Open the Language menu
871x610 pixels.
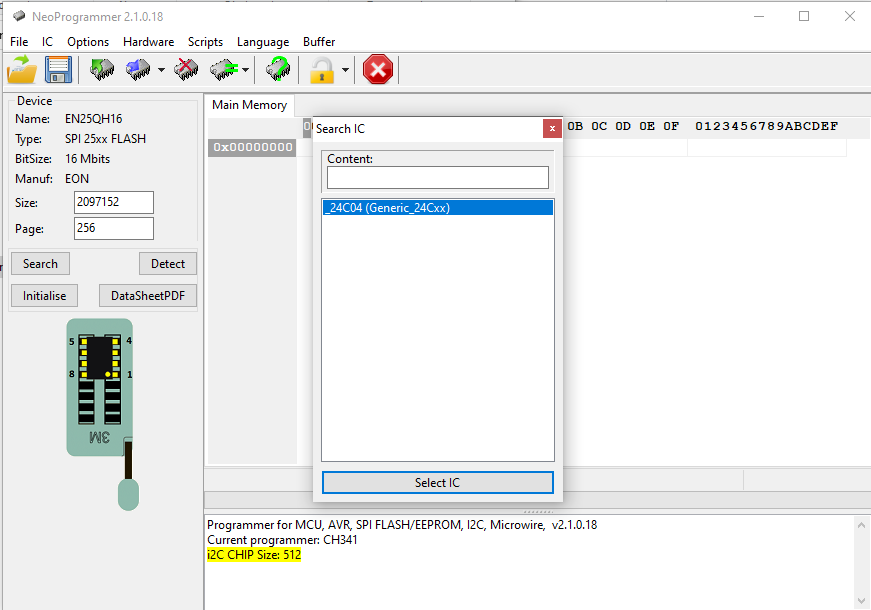point(263,42)
